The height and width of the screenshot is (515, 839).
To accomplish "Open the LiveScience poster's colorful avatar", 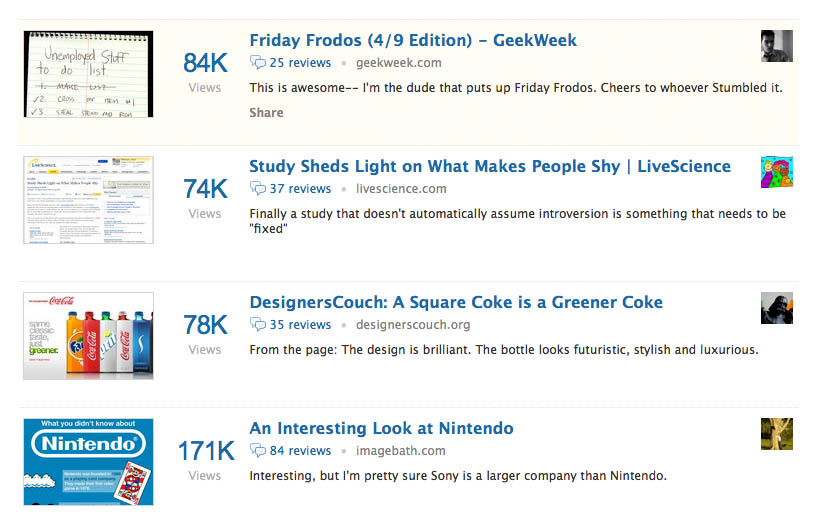I will pos(776,172).
